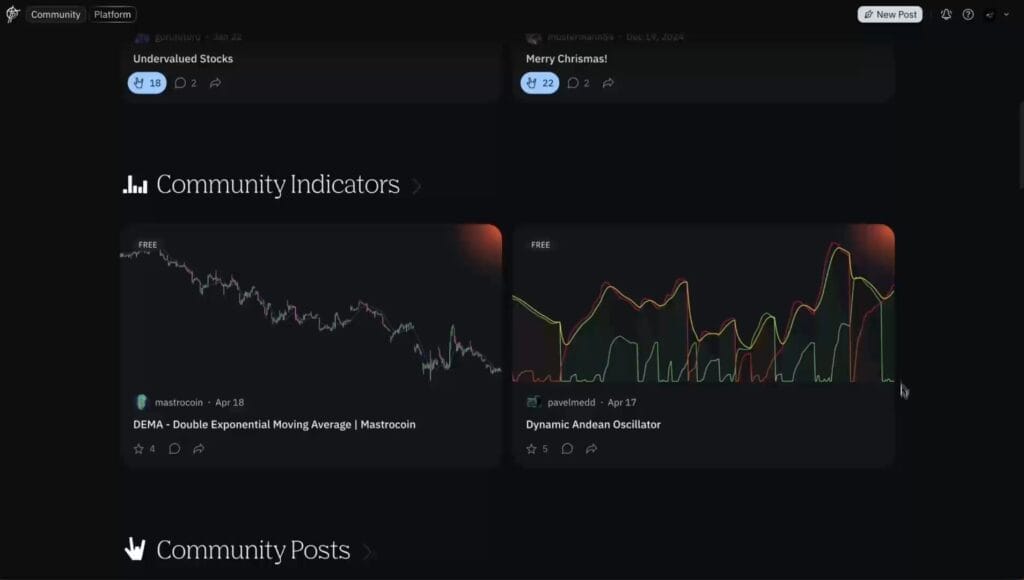Image resolution: width=1024 pixels, height=580 pixels.
Task: Expand the Community Posts section chevron
Action: coord(367,551)
